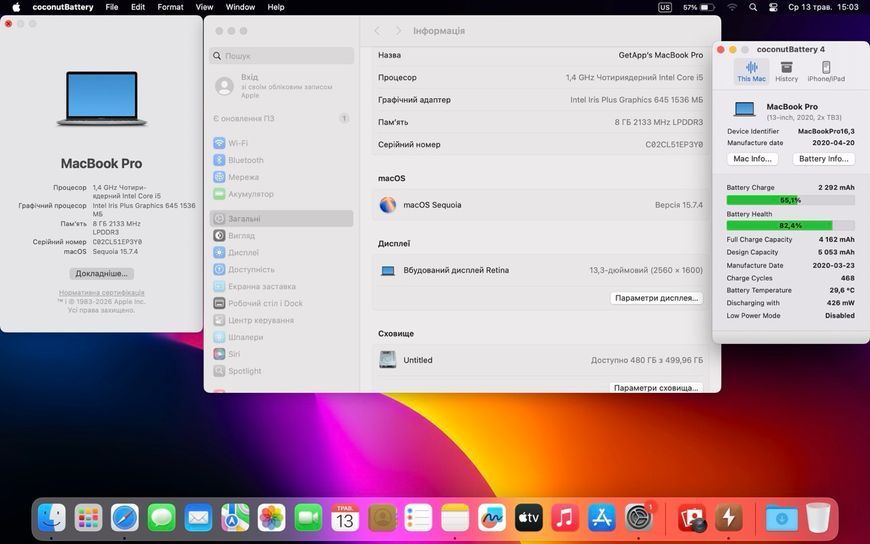Open Photo Booth in the Dock
870x544 pixels.
point(691,518)
